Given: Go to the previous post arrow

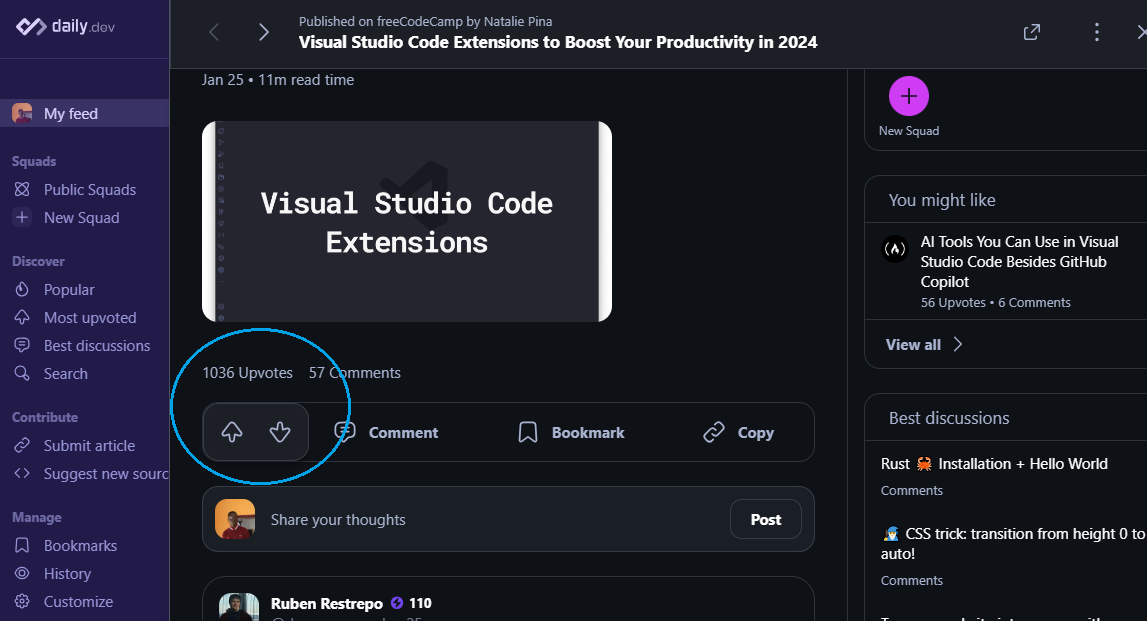Looking at the screenshot, I should click(x=214, y=31).
